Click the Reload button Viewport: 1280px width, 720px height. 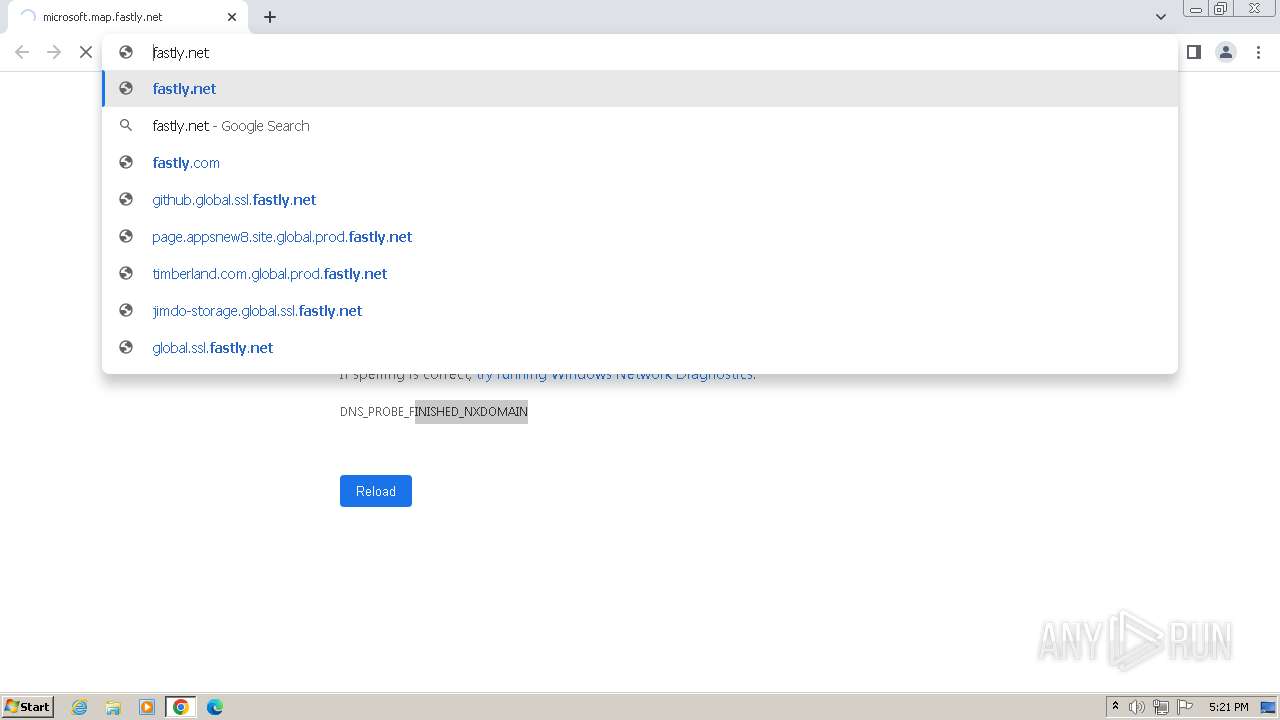pos(376,491)
